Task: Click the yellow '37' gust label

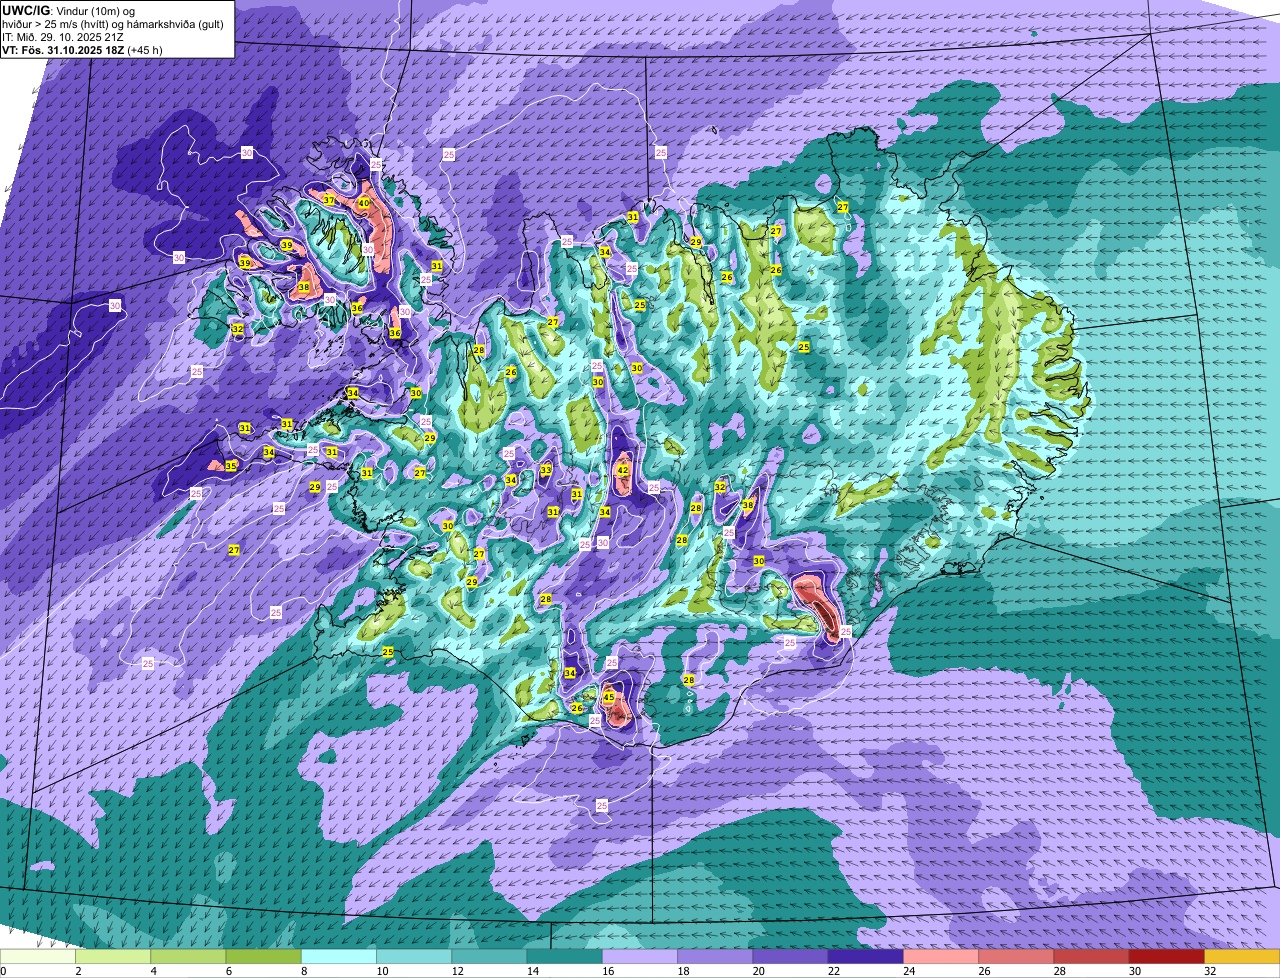Action: 329,200
